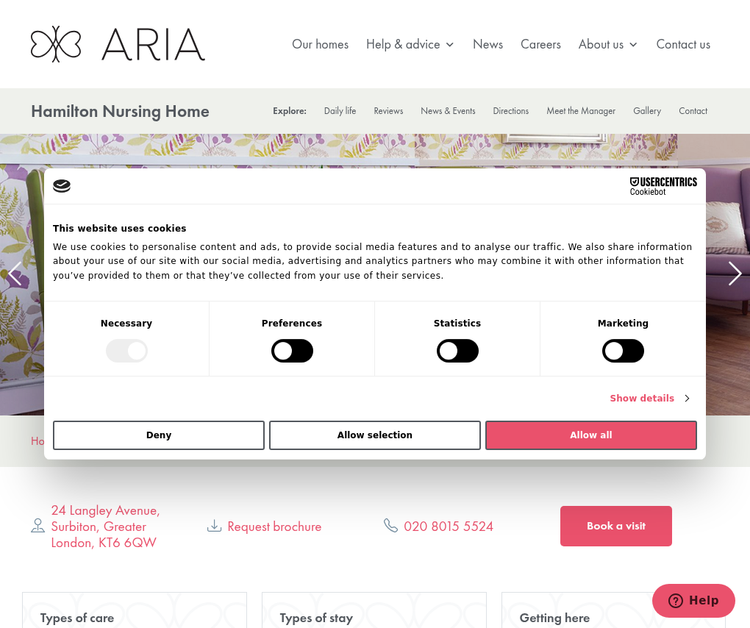Viewport: 750px width, 628px height.
Task: Go to next carousel slide arrow
Action: (x=734, y=273)
